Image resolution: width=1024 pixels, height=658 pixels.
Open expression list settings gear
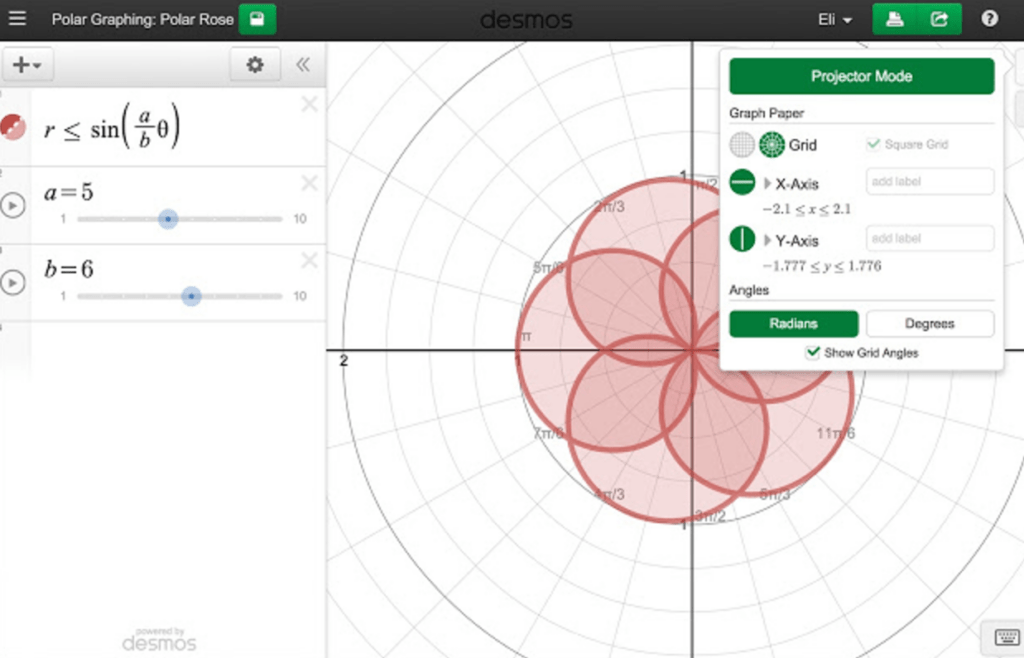click(x=255, y=65)
